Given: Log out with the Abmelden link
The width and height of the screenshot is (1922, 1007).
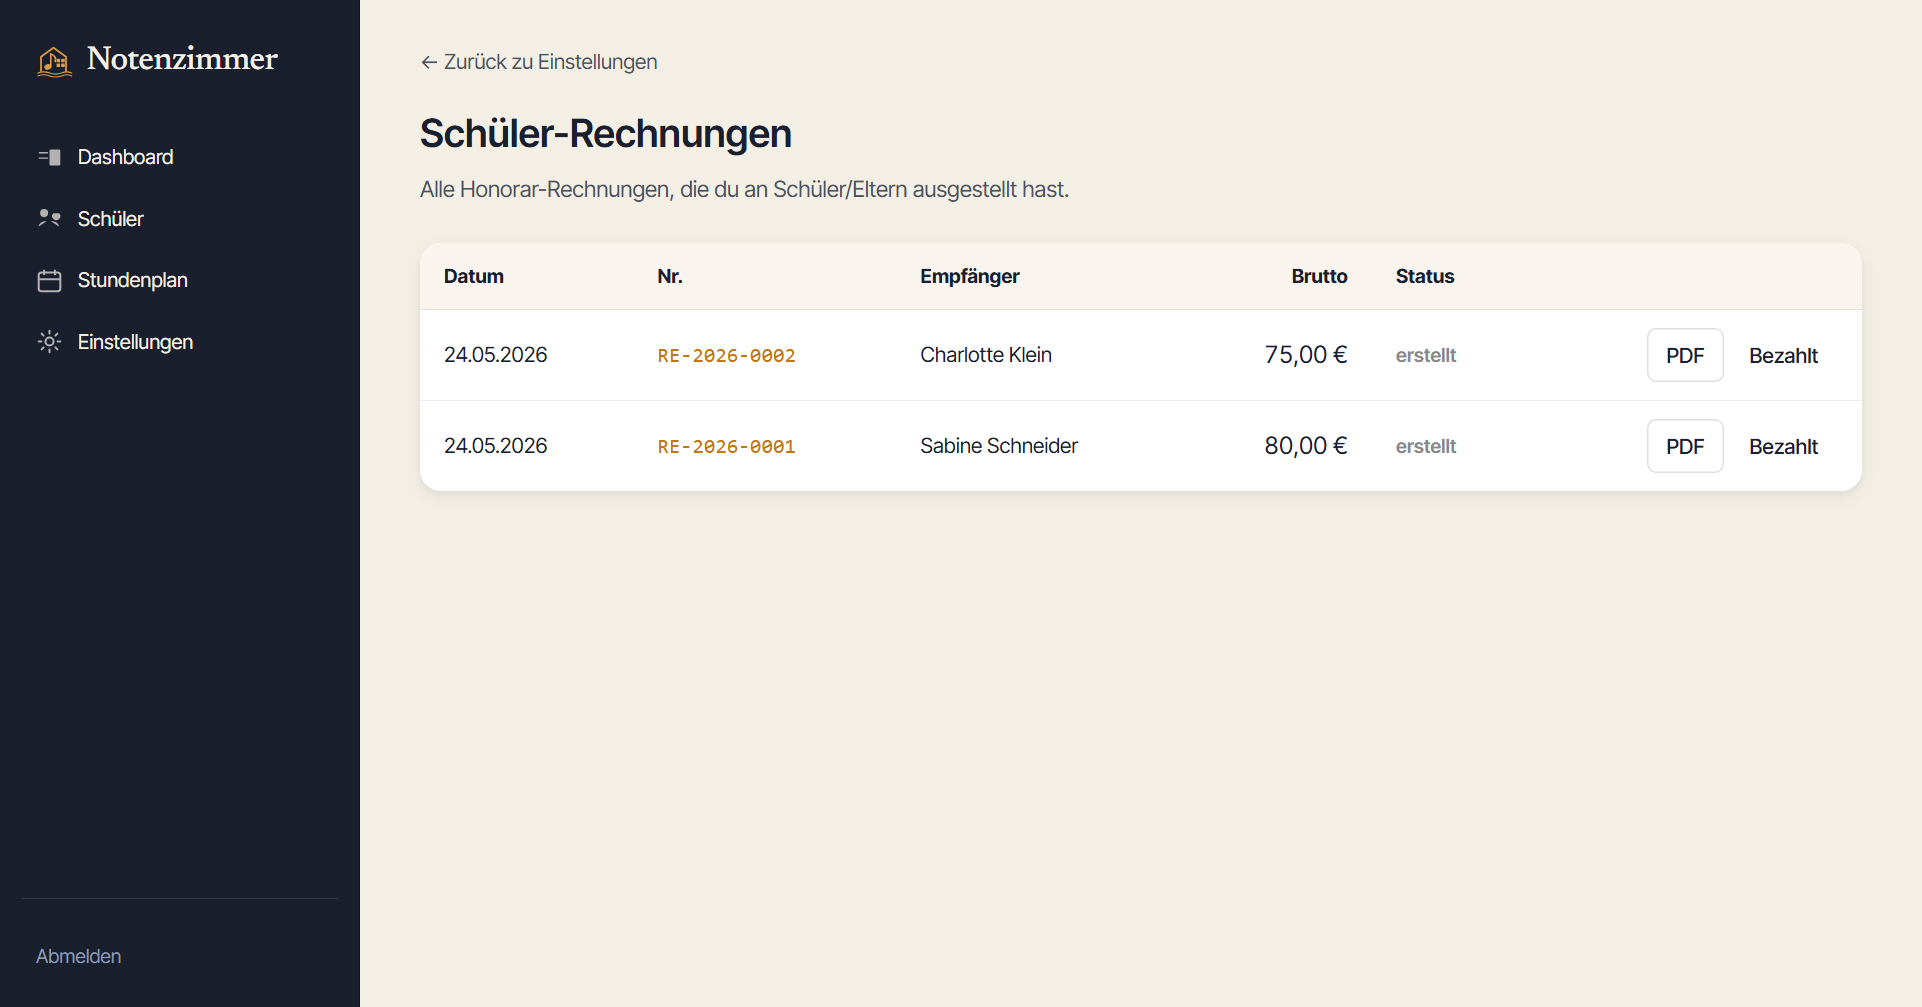Looking at the screenshot, I should coord(78,956).
